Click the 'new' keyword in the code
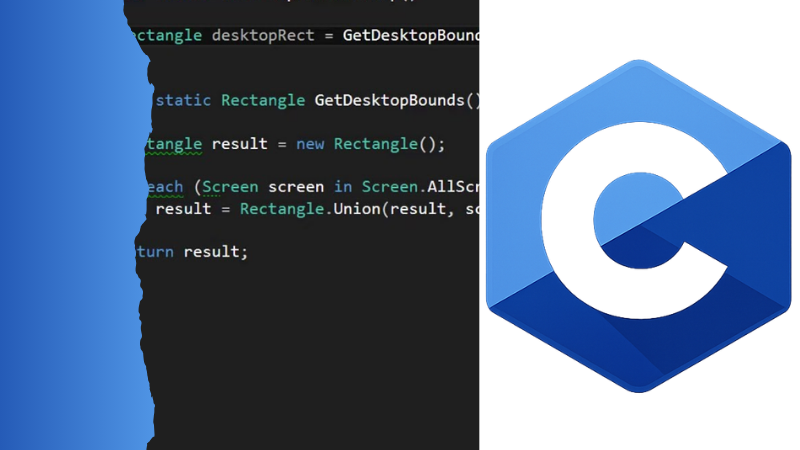Viewport: 800px width, 450px height. (x=310, y=144)
